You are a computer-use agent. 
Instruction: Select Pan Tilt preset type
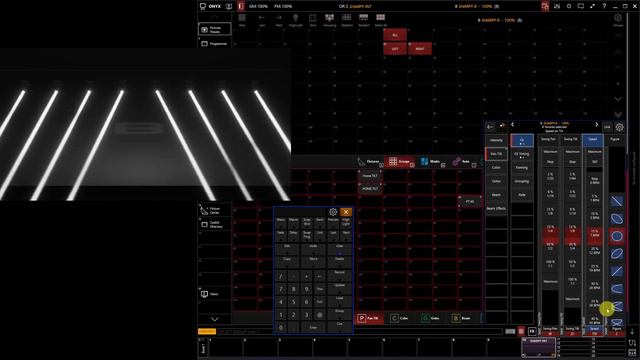tap(370, 318)
